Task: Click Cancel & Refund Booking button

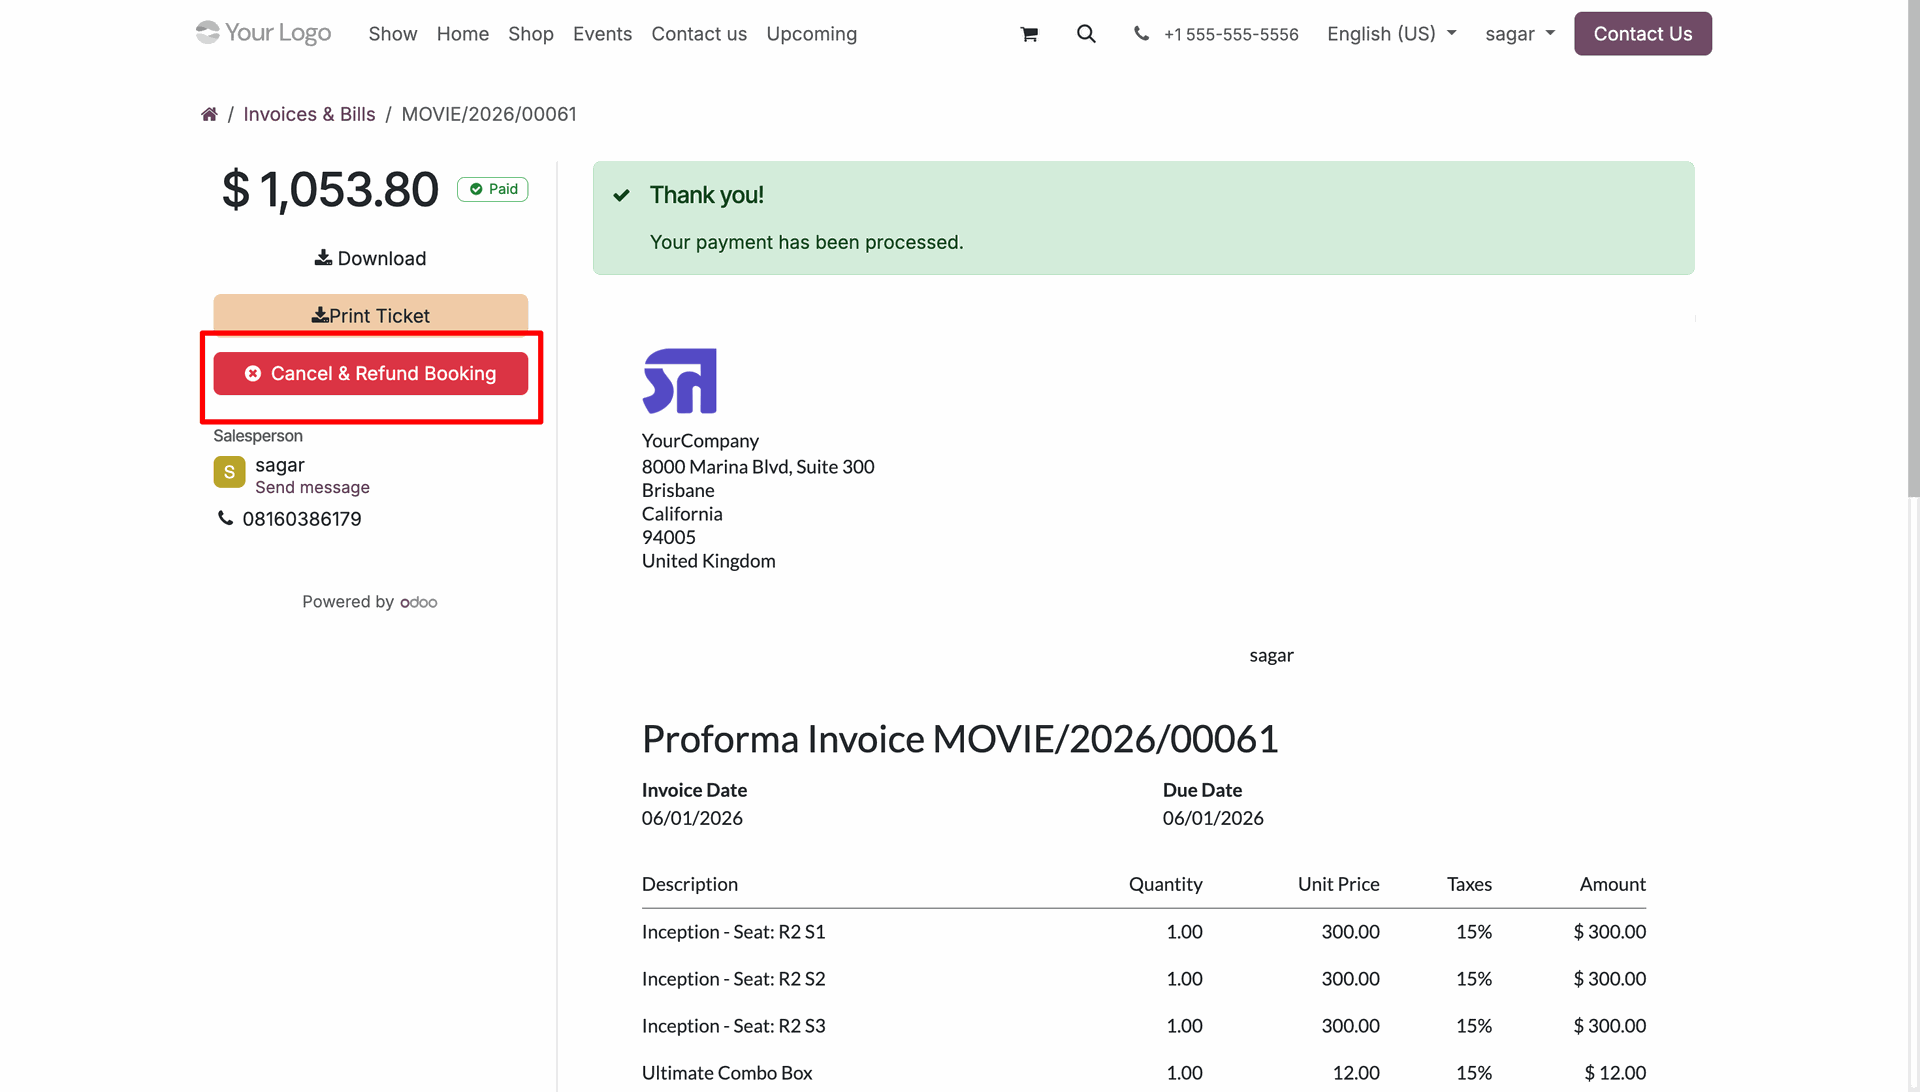Action: pos(370,373)
